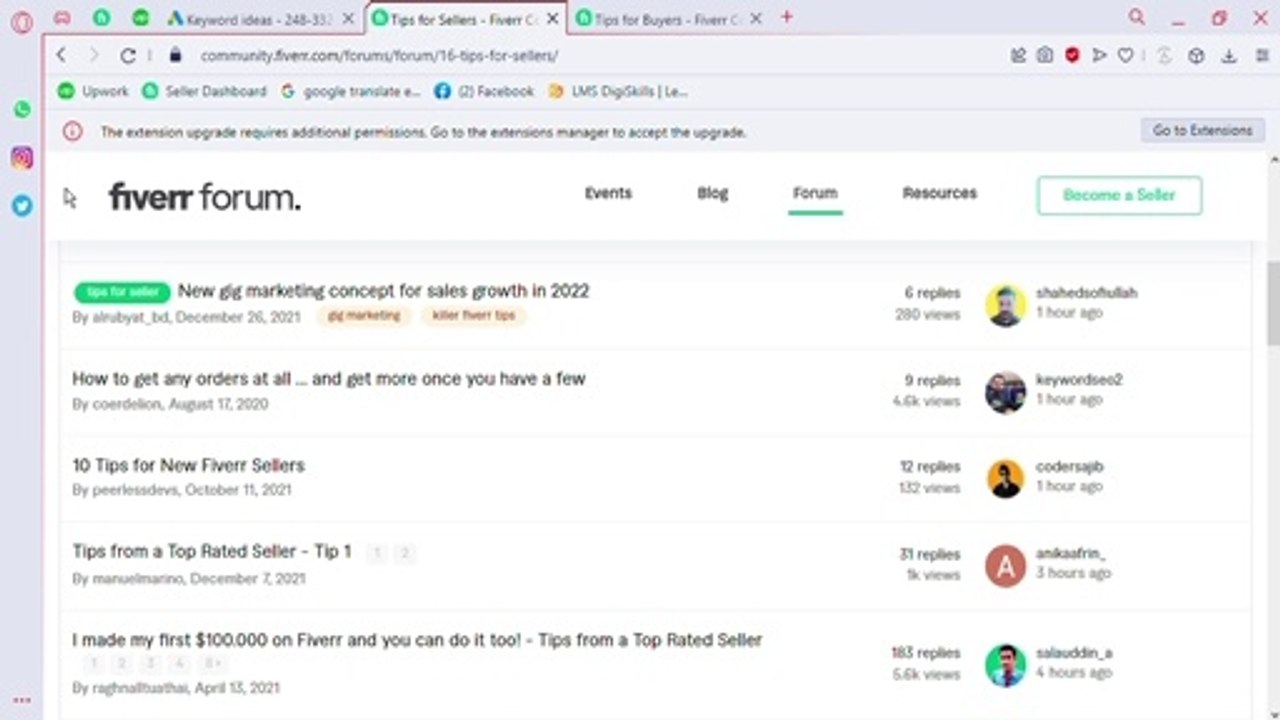Go to page 2 of Tip 1 topic
Viewport: 1280px width, 720px height.
click(404, 553)
